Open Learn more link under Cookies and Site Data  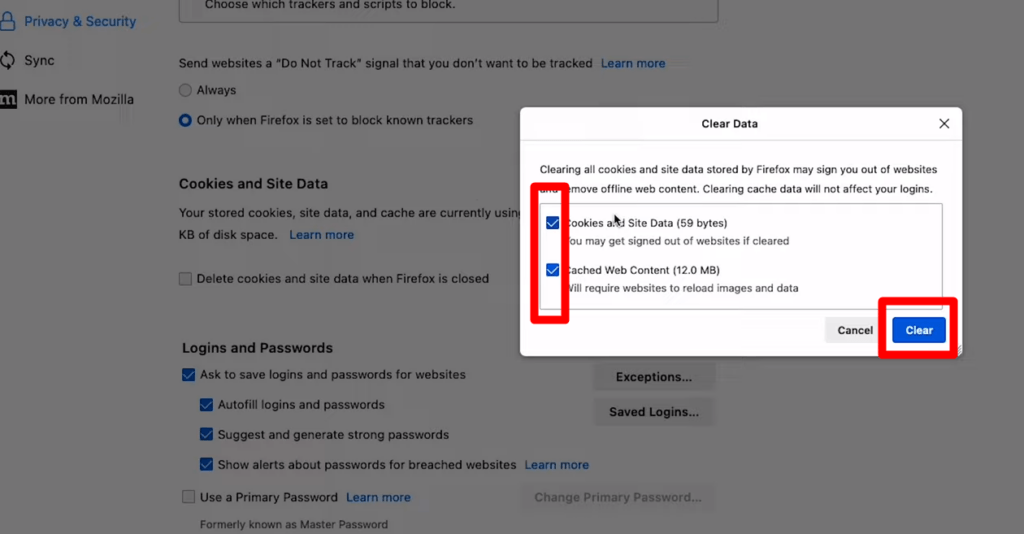tap(321, 234)
